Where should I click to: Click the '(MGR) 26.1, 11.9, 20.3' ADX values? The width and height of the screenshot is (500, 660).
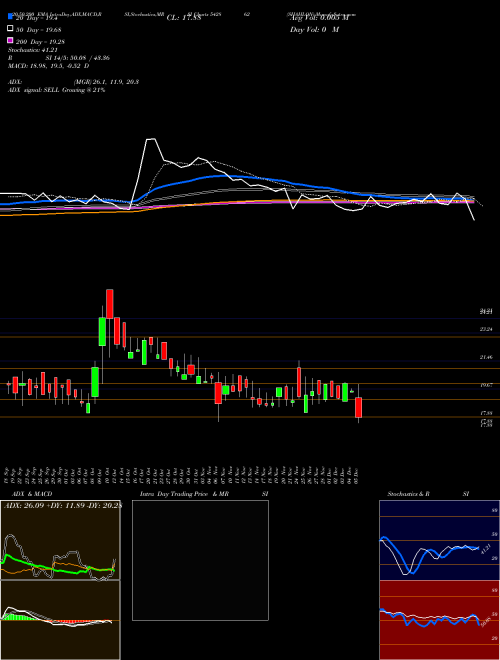point(106,82)
